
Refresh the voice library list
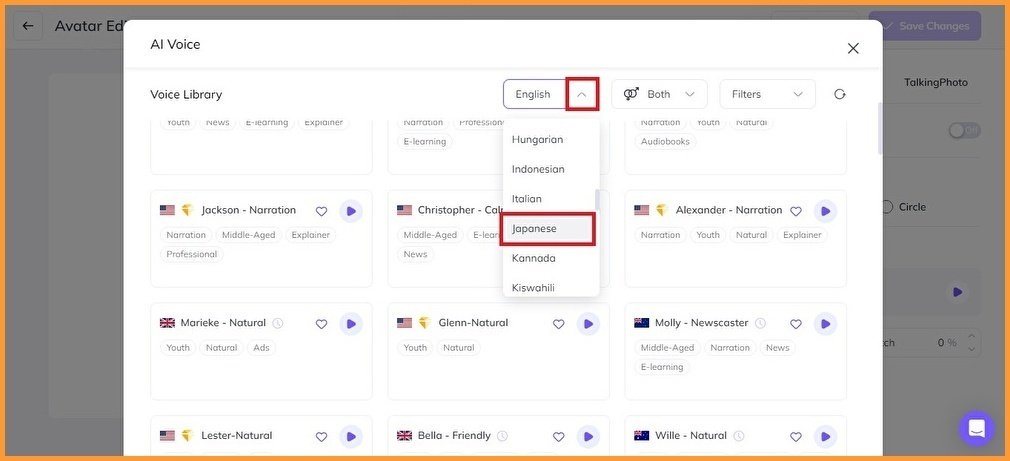tap(839, 94)
